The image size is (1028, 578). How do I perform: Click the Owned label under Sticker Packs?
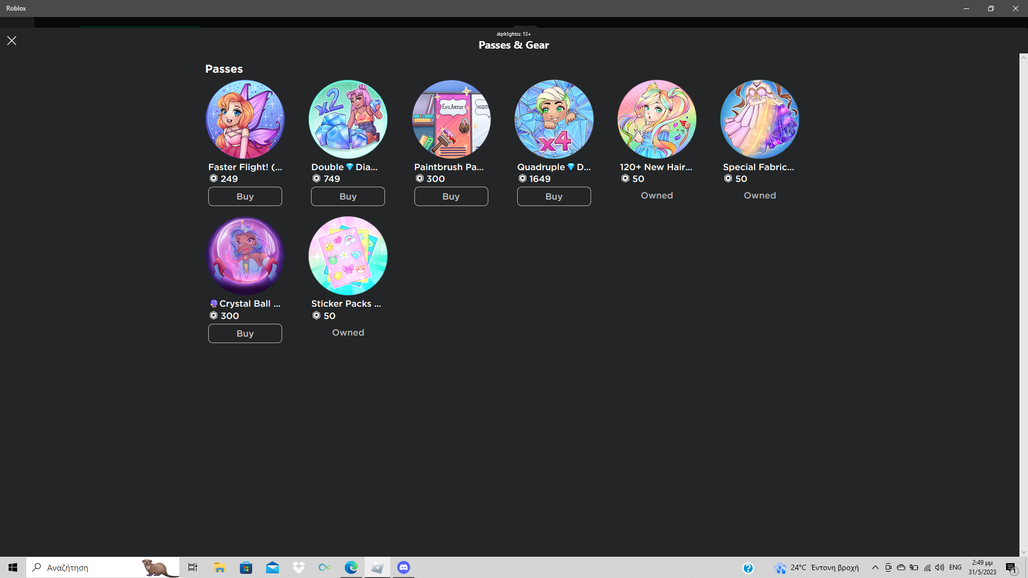[348, 332]
